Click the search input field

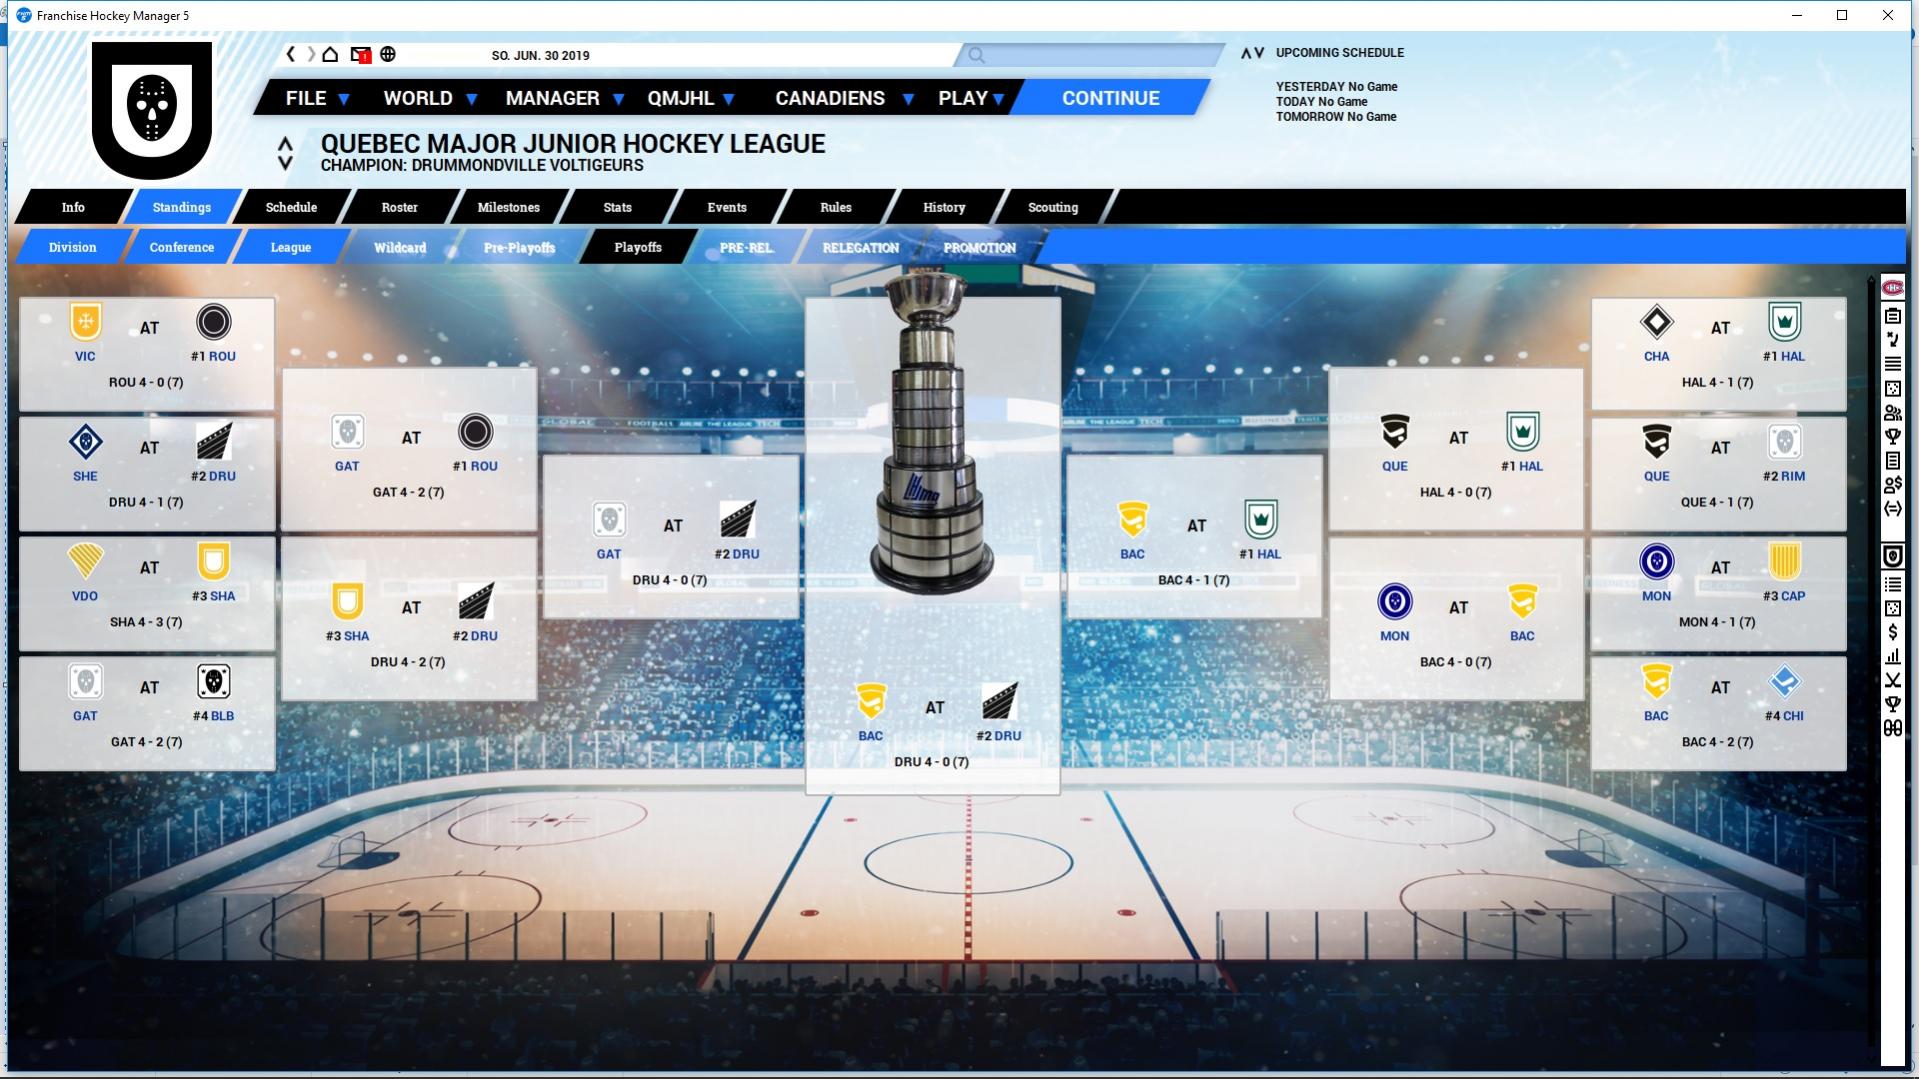point(1090,56)
